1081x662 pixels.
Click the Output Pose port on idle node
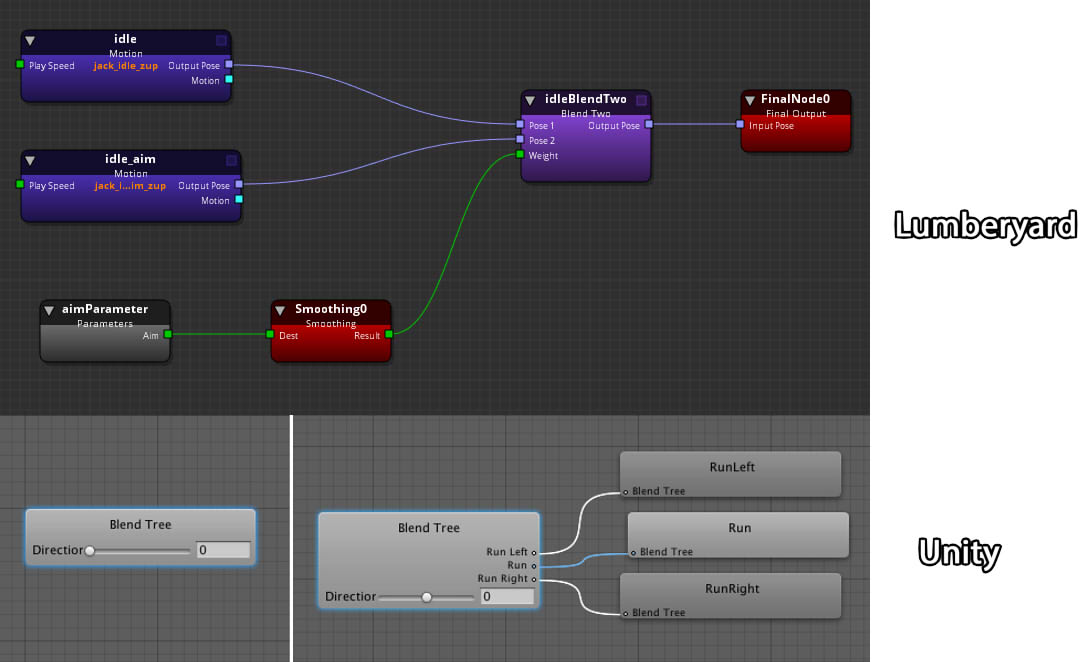(x=229, y=65)
